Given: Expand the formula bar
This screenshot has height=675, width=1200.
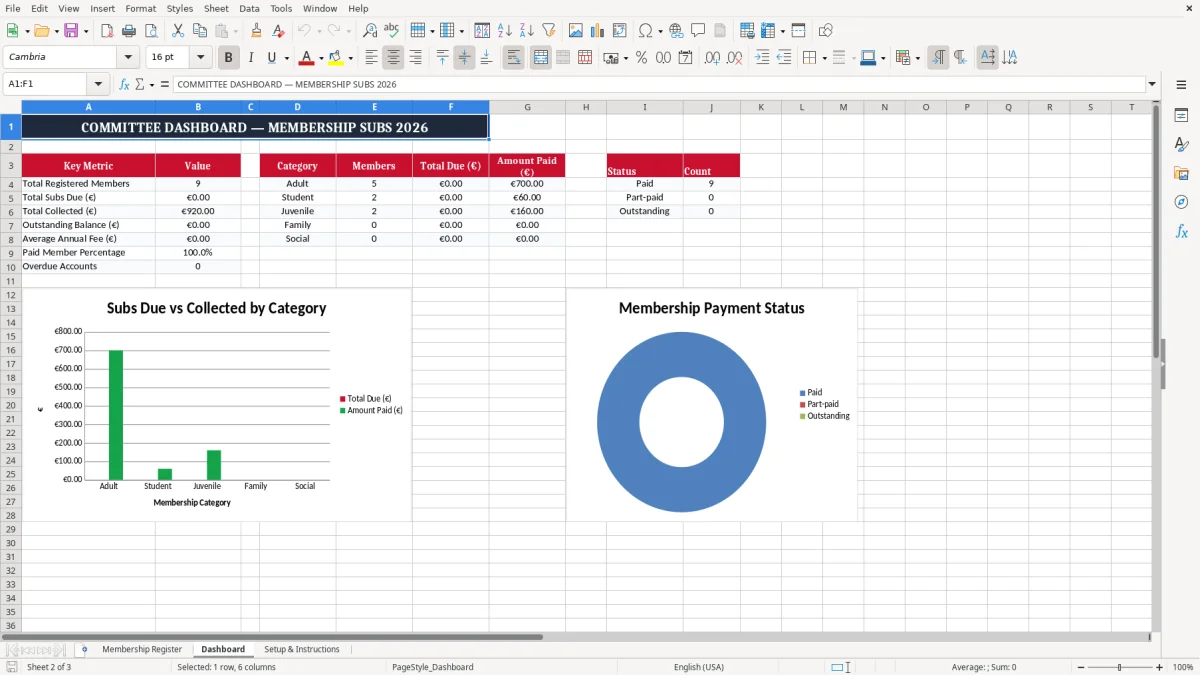Looking at the screenshot, I should (x=1152, y=84).
